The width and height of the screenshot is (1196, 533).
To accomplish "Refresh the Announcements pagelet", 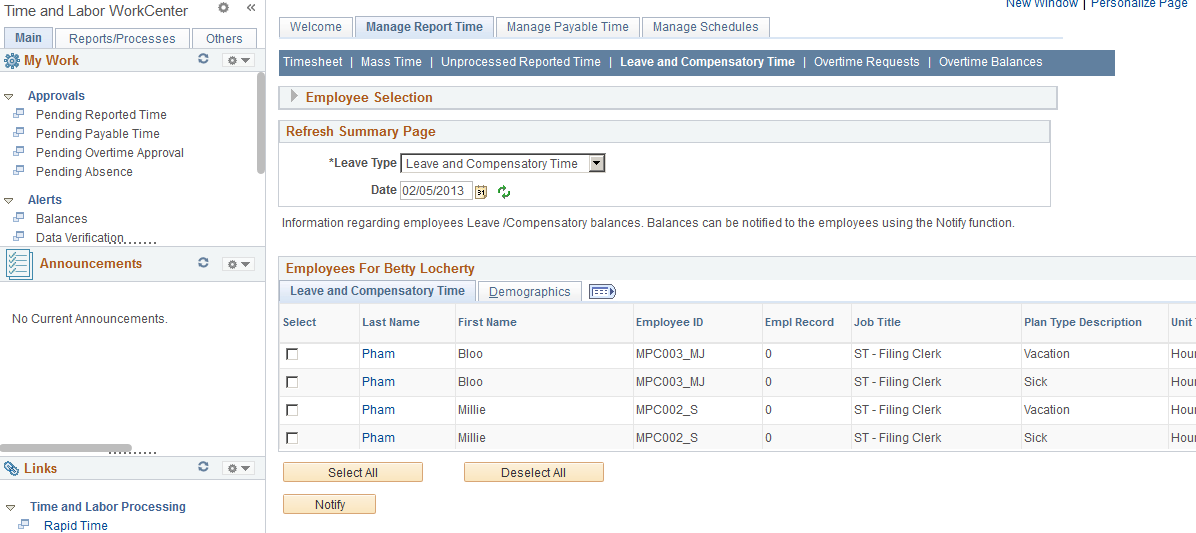I will 203,262.
